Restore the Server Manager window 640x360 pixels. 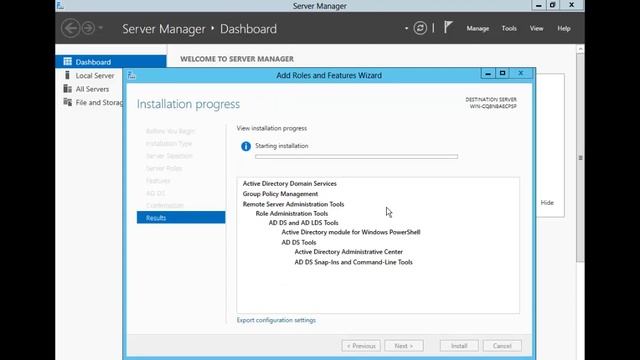point(553,5)
